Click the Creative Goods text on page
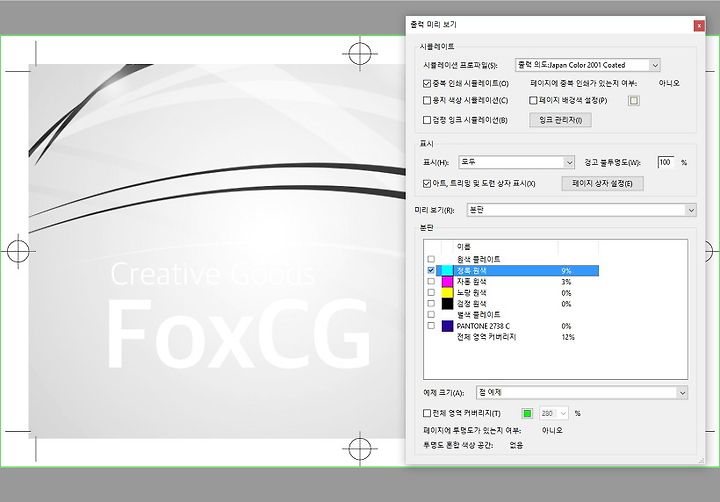Viewport: 720px width, 502px height. 213,273
